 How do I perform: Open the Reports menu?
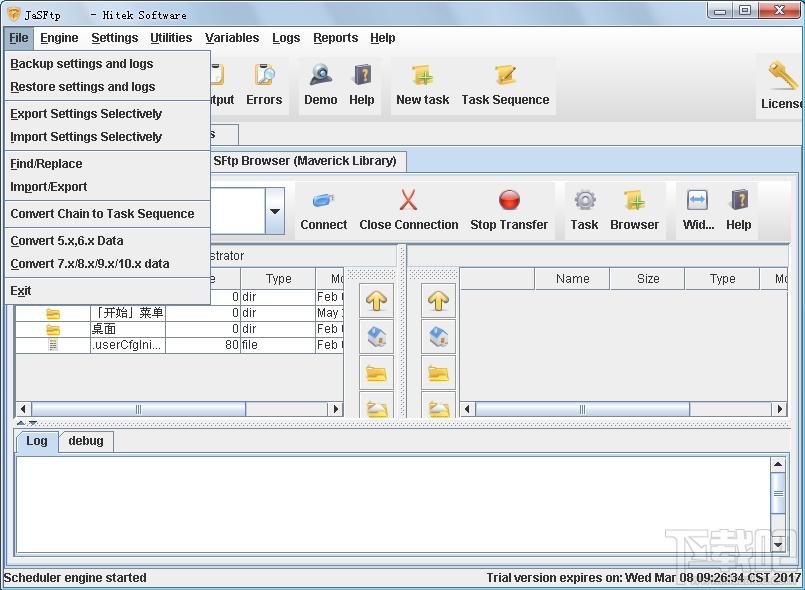[335, 38]
